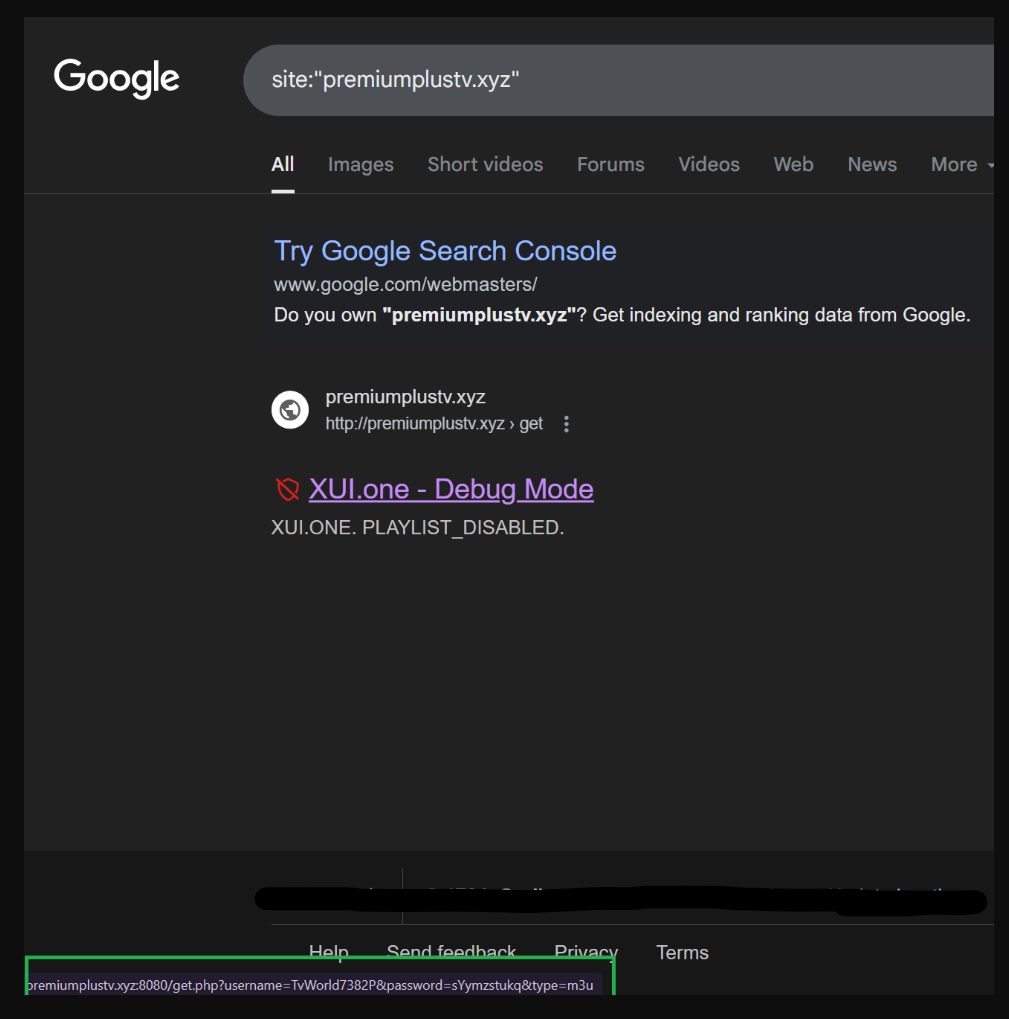Viewport: 1009px width, 1019px height.
Task: Click the Search Console description text
Action: coord(622,315)
